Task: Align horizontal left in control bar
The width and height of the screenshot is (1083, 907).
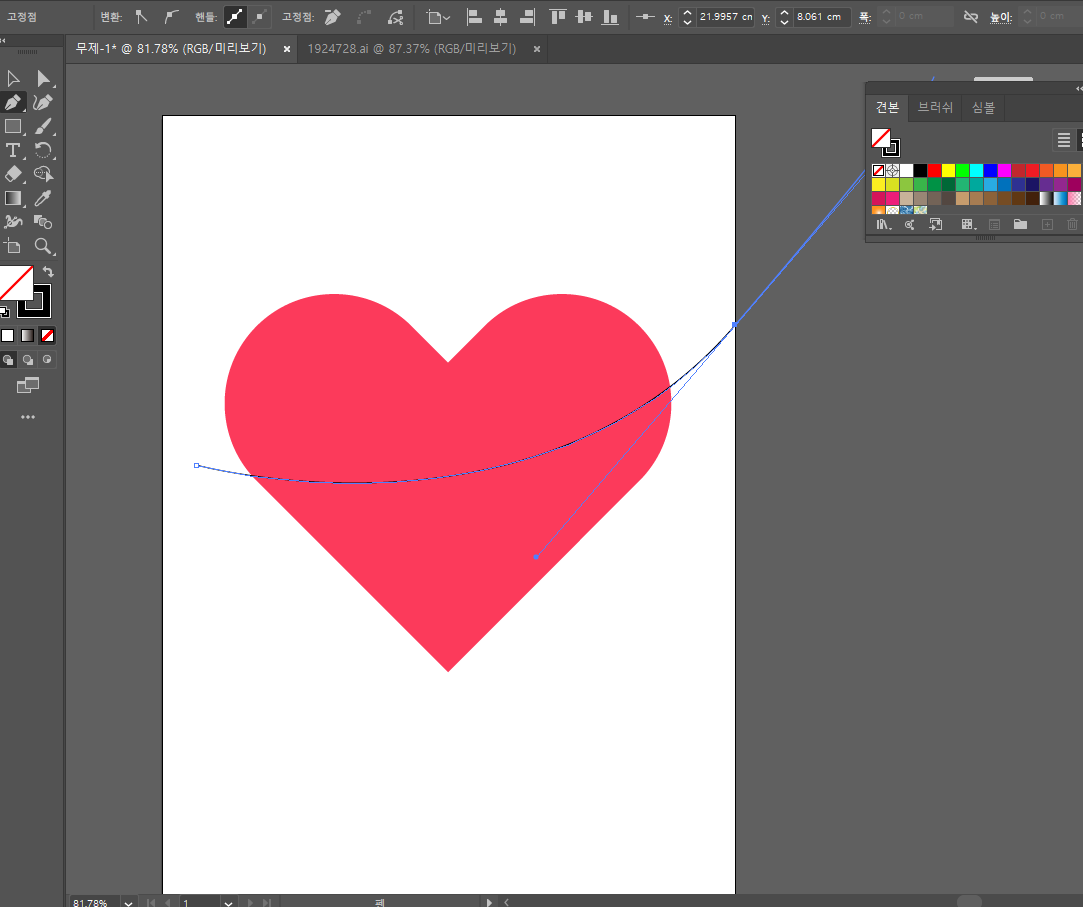Action: [x=475, y=17]
